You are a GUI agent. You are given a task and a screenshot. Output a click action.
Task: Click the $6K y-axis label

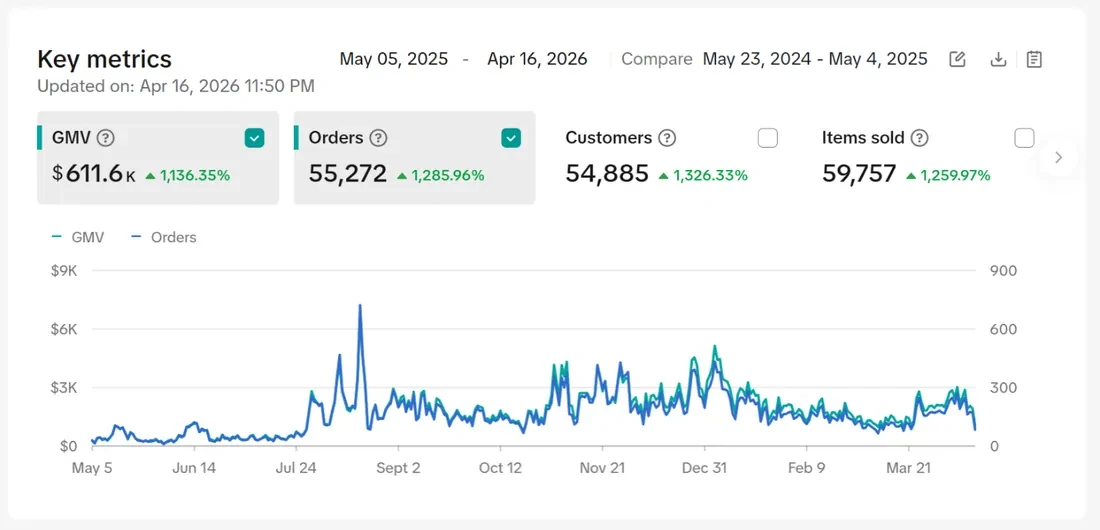point(64,329)
